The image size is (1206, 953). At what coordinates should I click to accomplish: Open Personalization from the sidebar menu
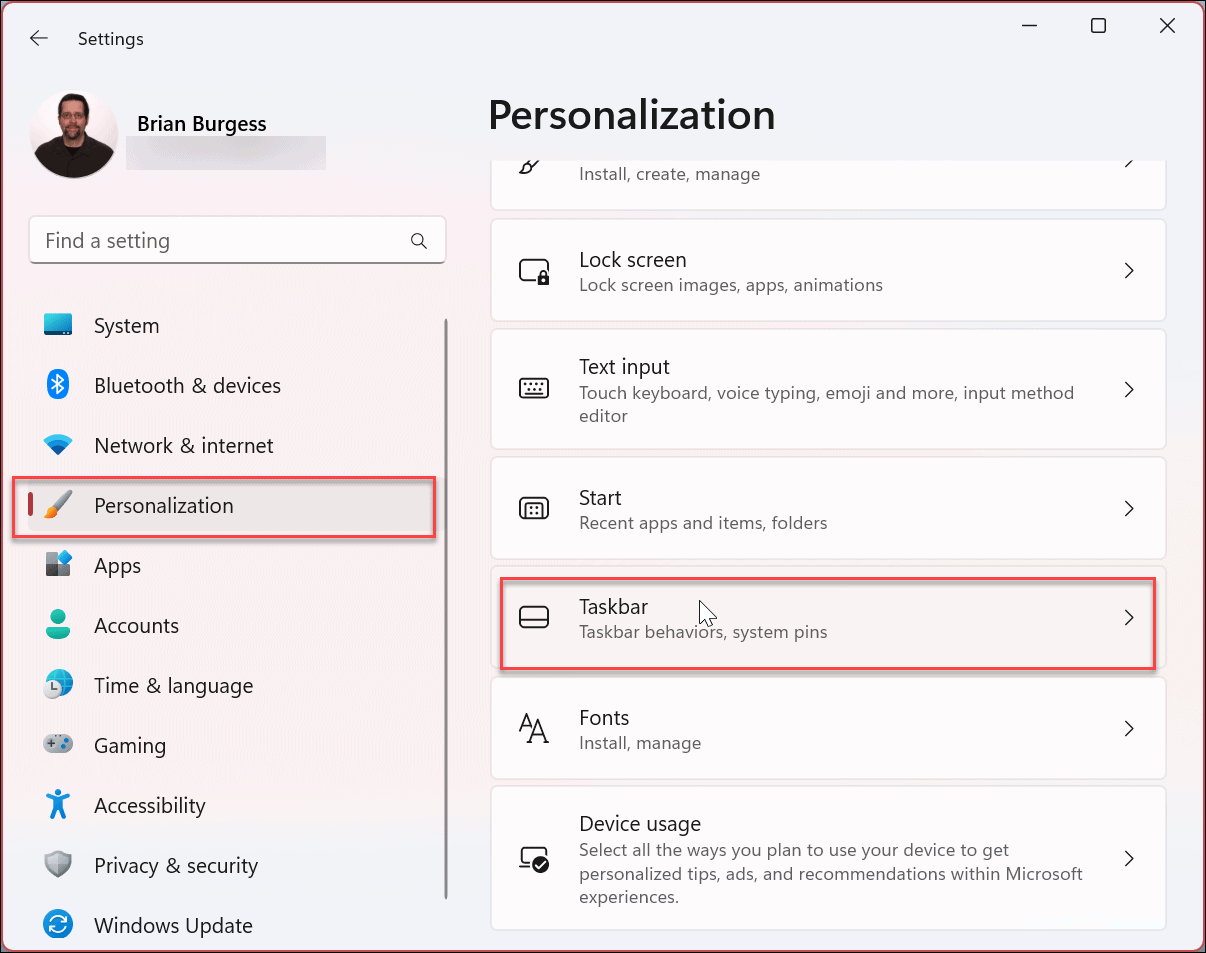(163, 506)
